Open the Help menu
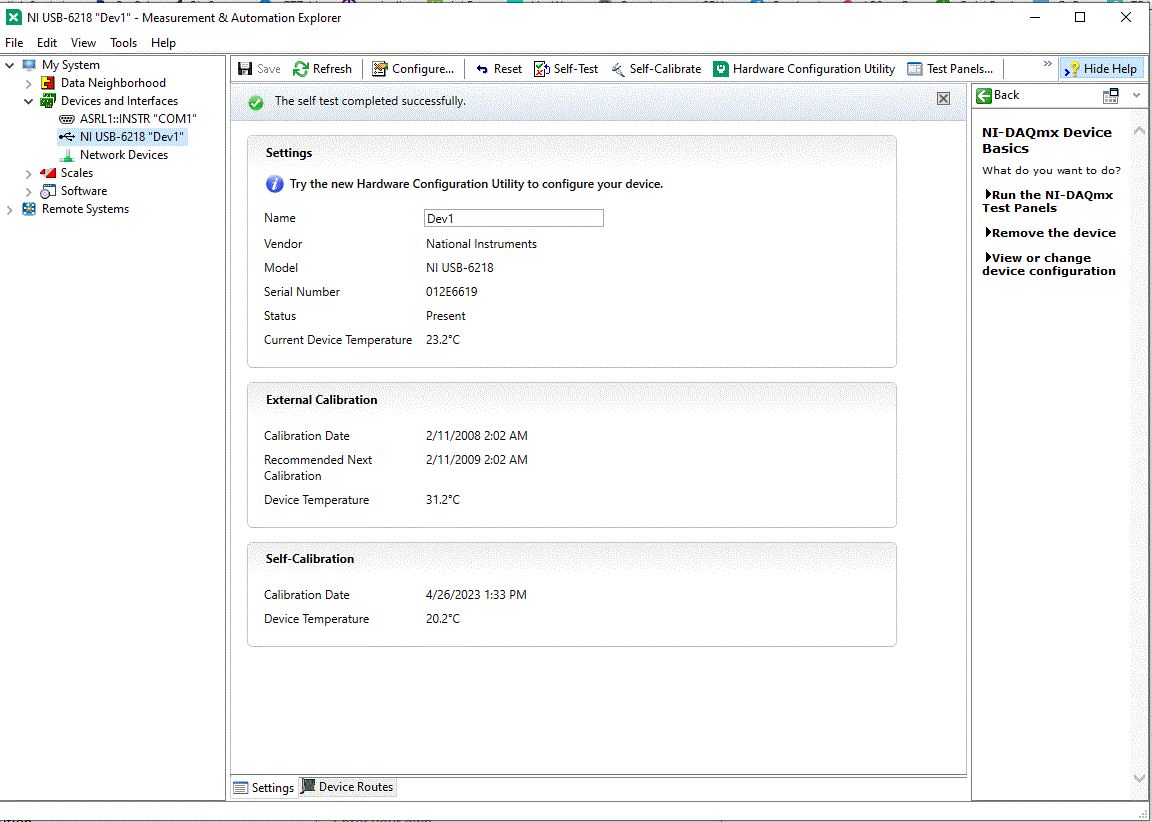1152x822 pixels. [x=163, y=43]
